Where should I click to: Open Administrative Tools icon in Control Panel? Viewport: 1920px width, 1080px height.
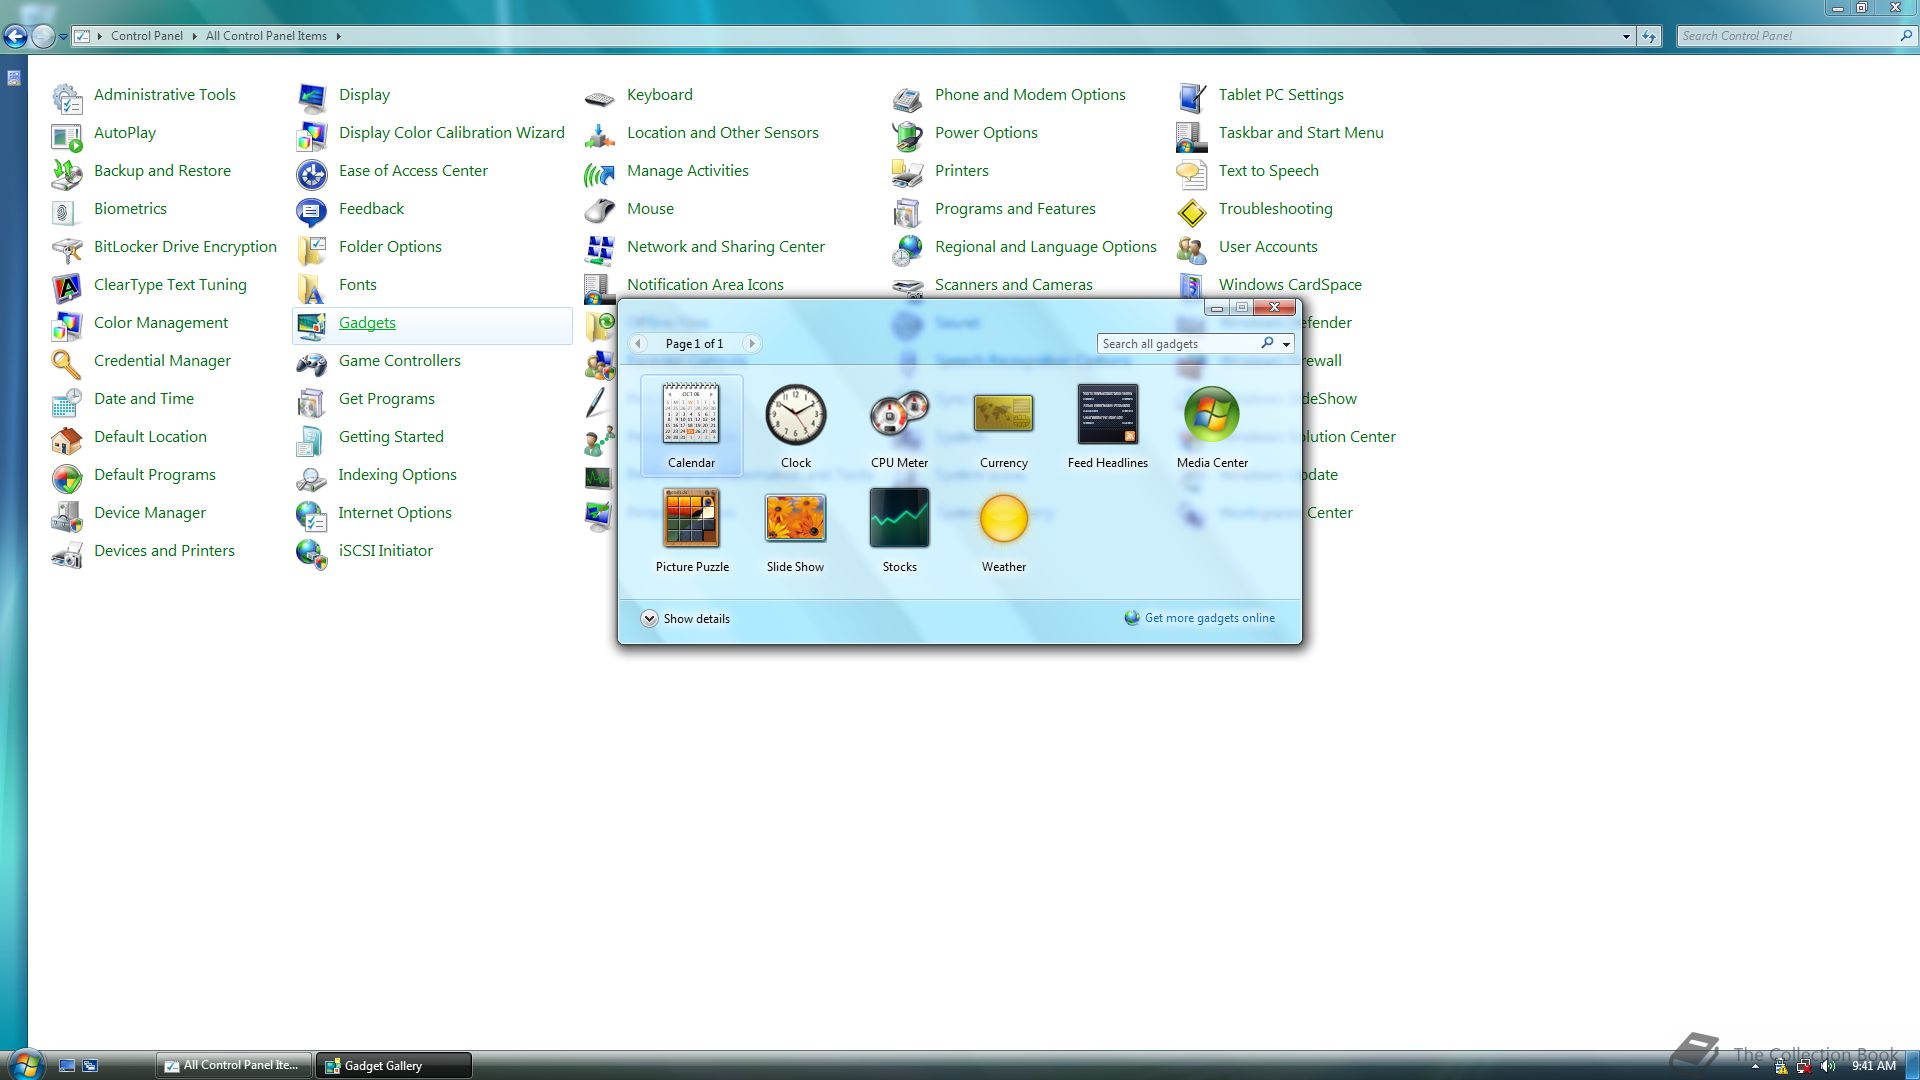click(x=67, y=97)
